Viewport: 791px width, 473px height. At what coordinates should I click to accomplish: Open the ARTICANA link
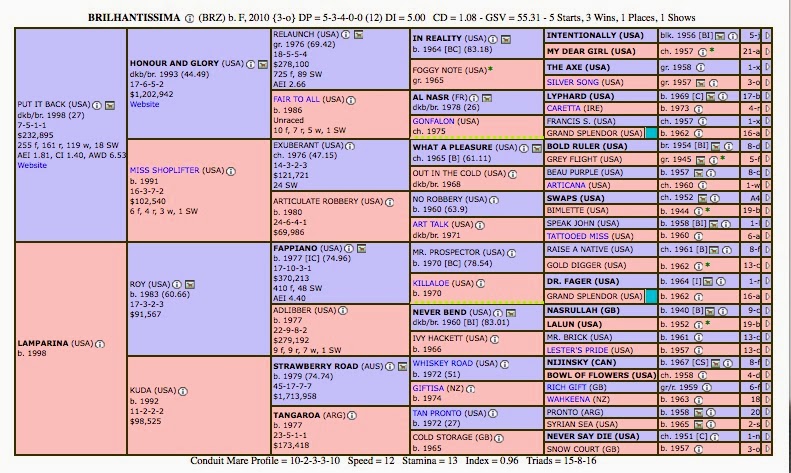566,185
